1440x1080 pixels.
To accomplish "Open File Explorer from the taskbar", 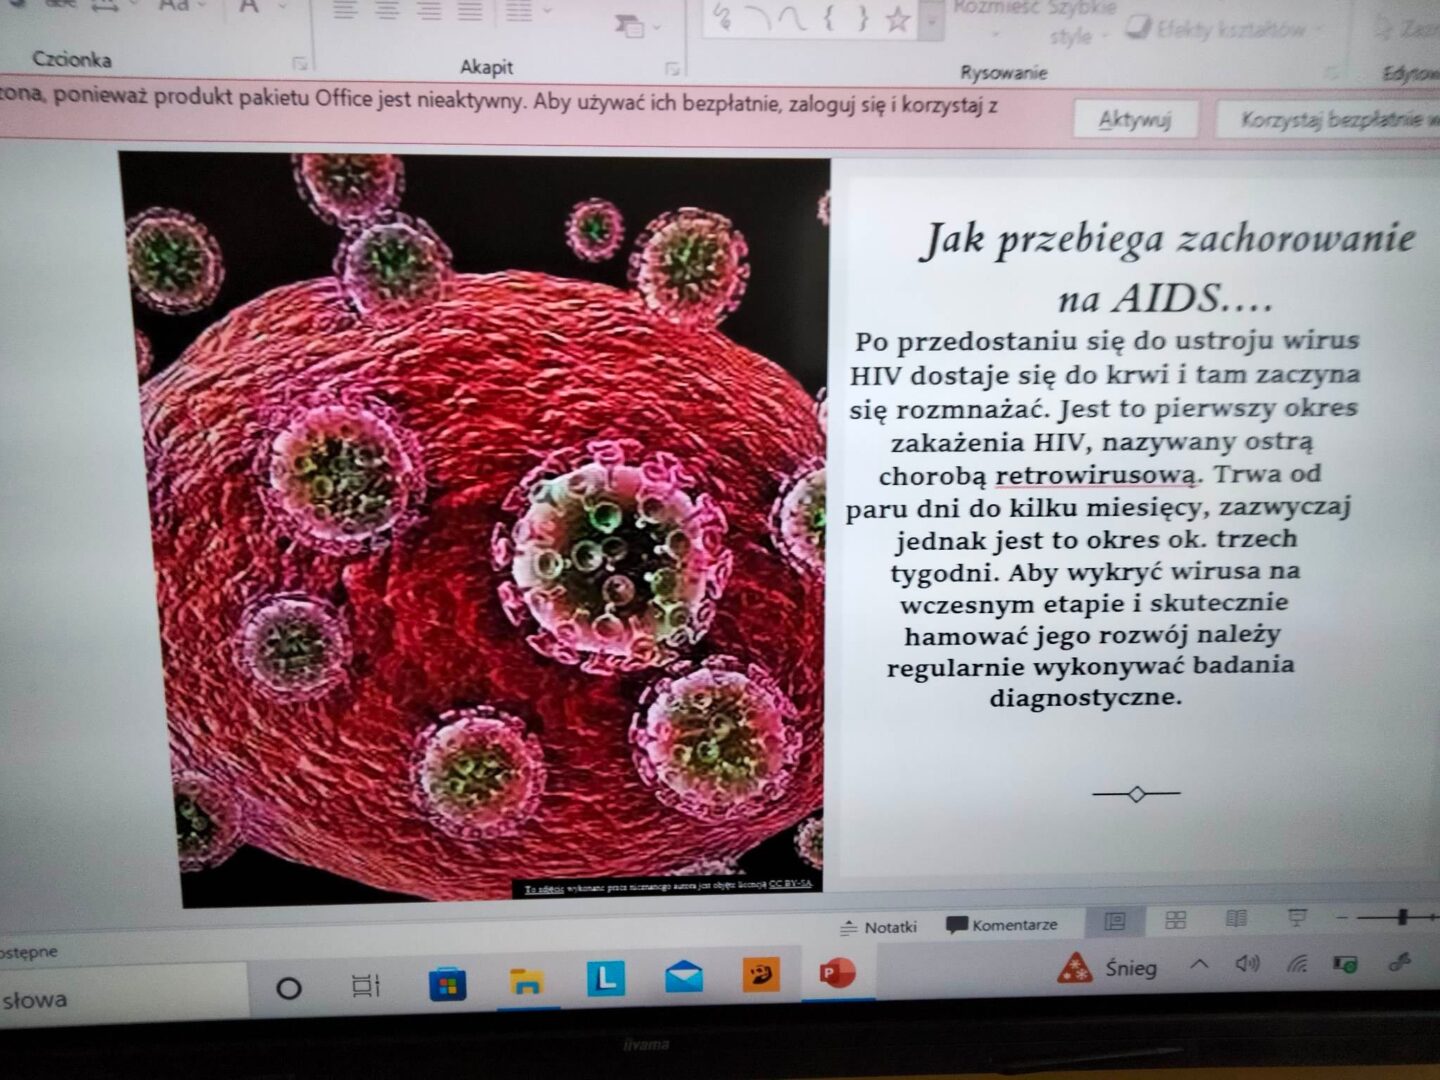I will pos(526,982).
